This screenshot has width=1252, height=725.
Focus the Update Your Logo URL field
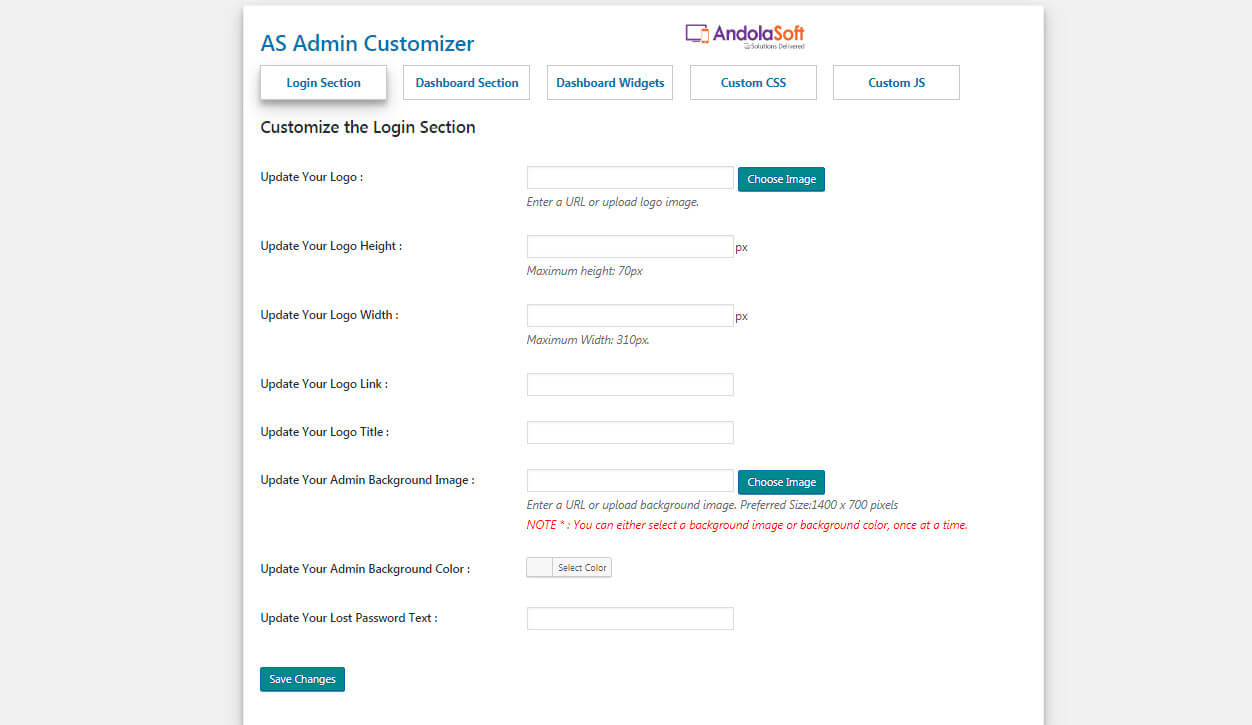[x=630, y=178]
